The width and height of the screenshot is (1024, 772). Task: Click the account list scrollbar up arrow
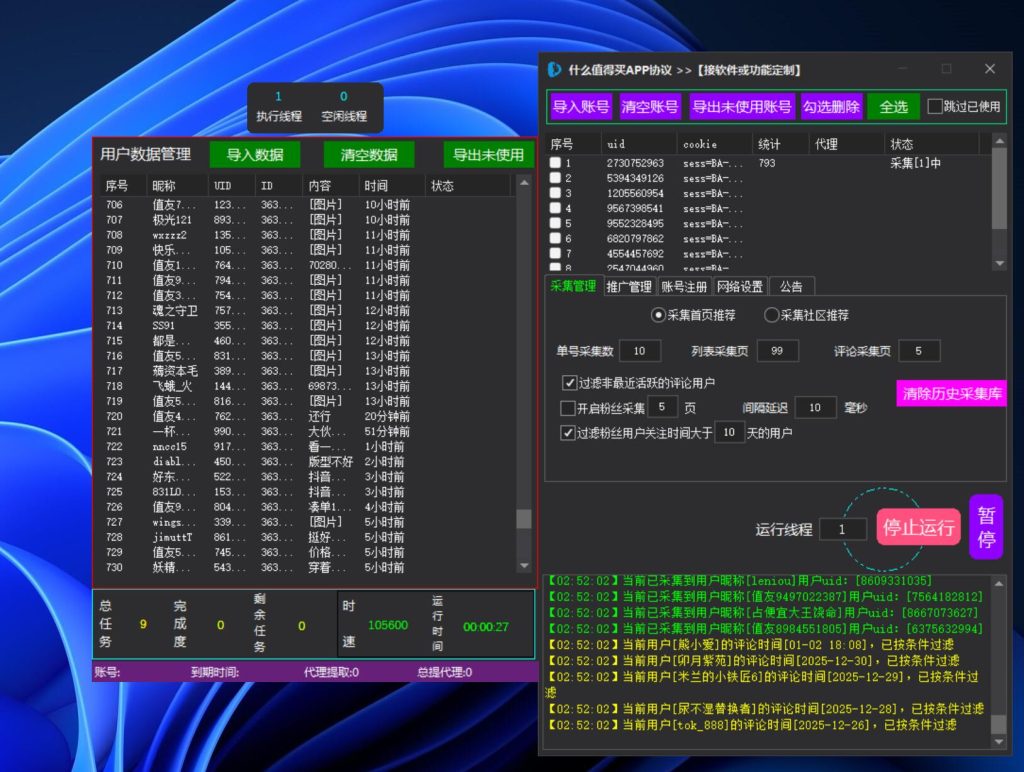click(1000, 142)
